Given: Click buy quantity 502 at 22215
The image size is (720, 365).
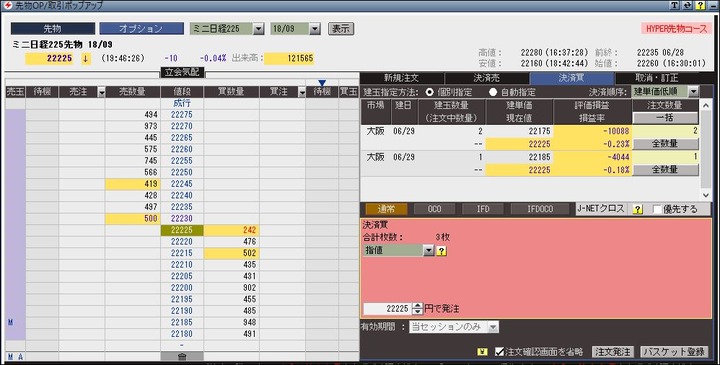Looking at the screenshot, I should click(231, 253).
